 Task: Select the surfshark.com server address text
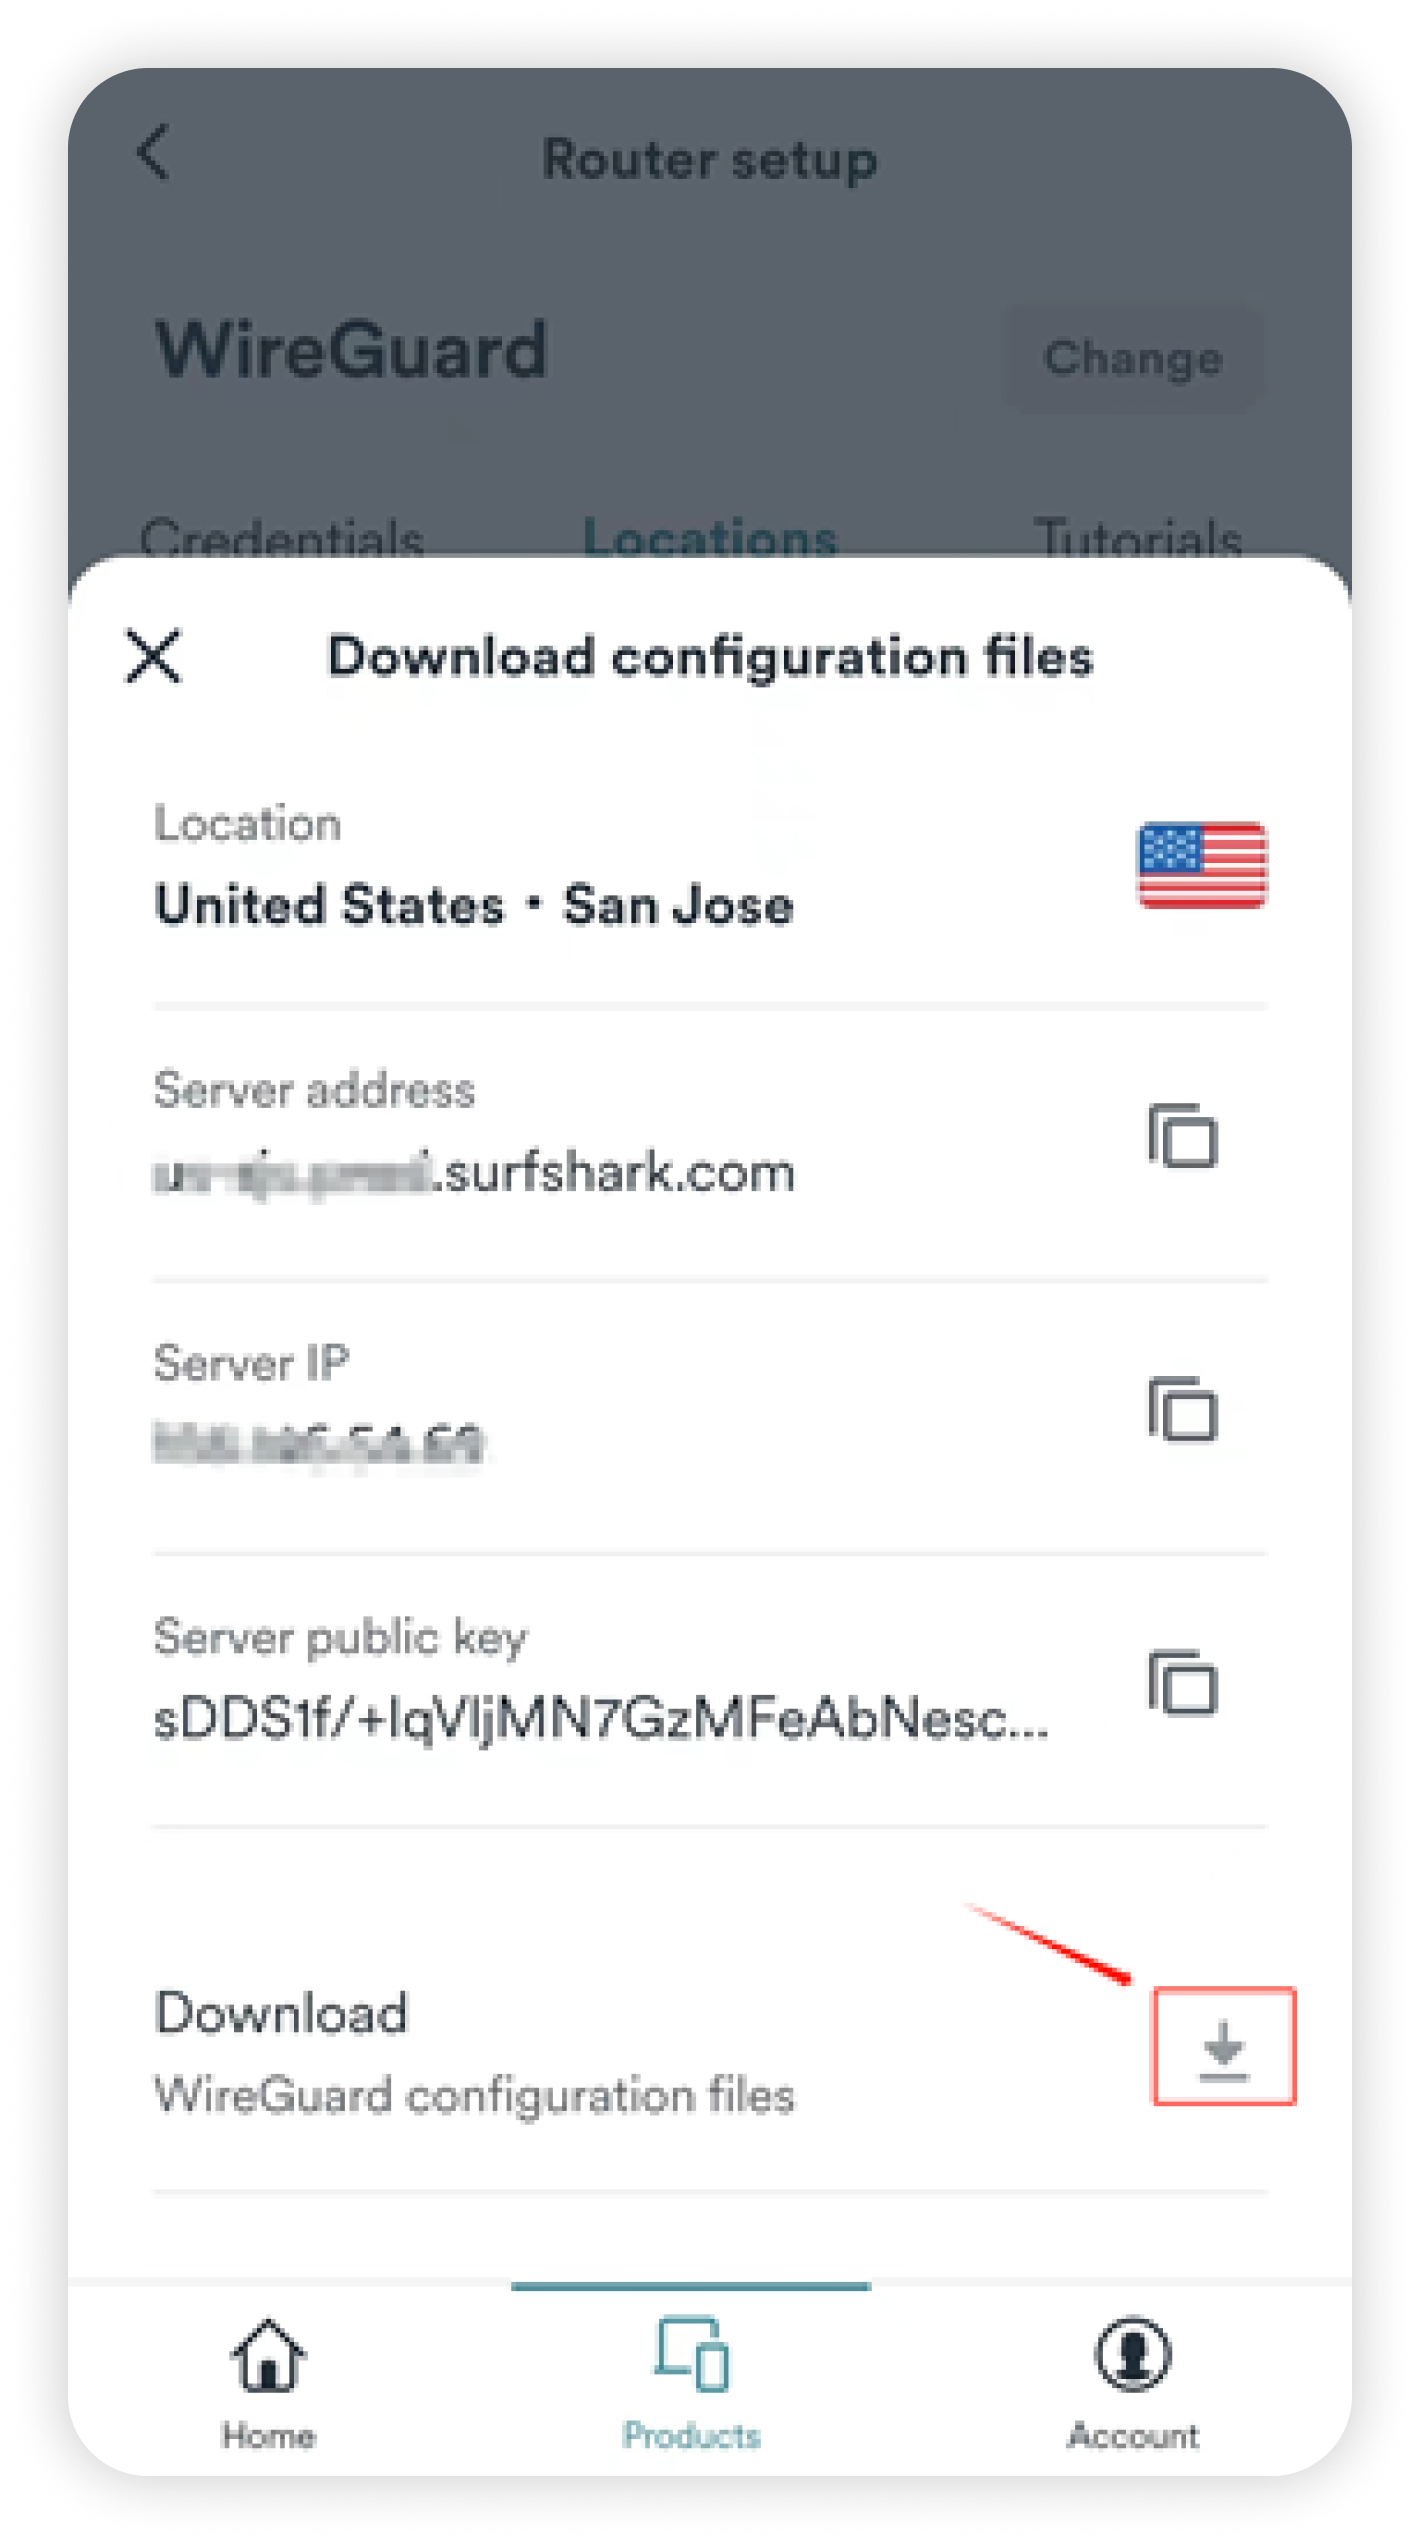pos(474,1172)
